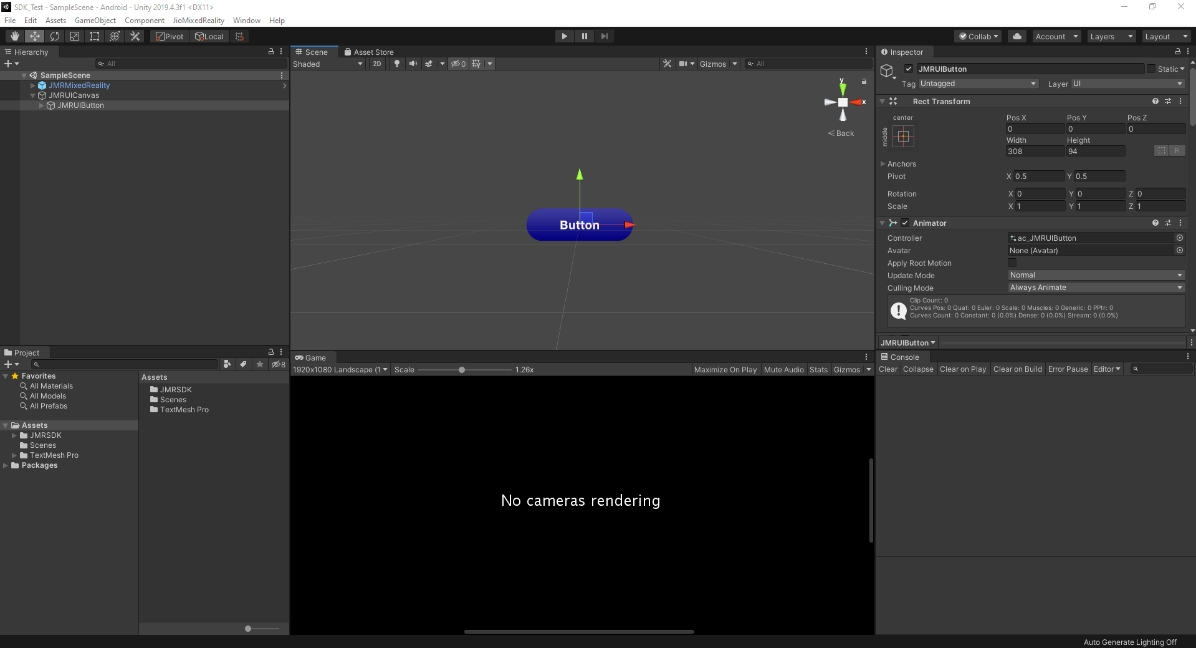This screenshot has width=1196, height=648.
Task: Check the Static checkbox for JMRUIButton
Action: pyautogui.click(x=1151, y=69)
